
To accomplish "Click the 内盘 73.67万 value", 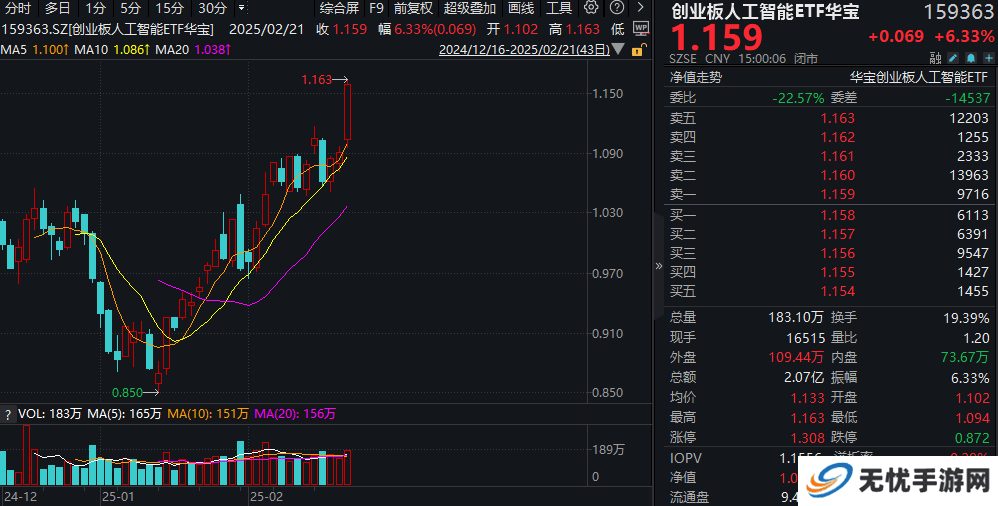I will coord(964,357).
